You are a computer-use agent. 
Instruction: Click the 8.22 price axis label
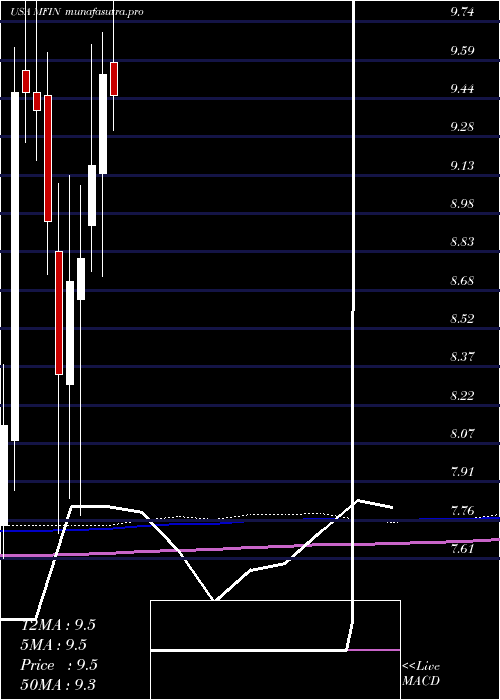coord(462,396)
